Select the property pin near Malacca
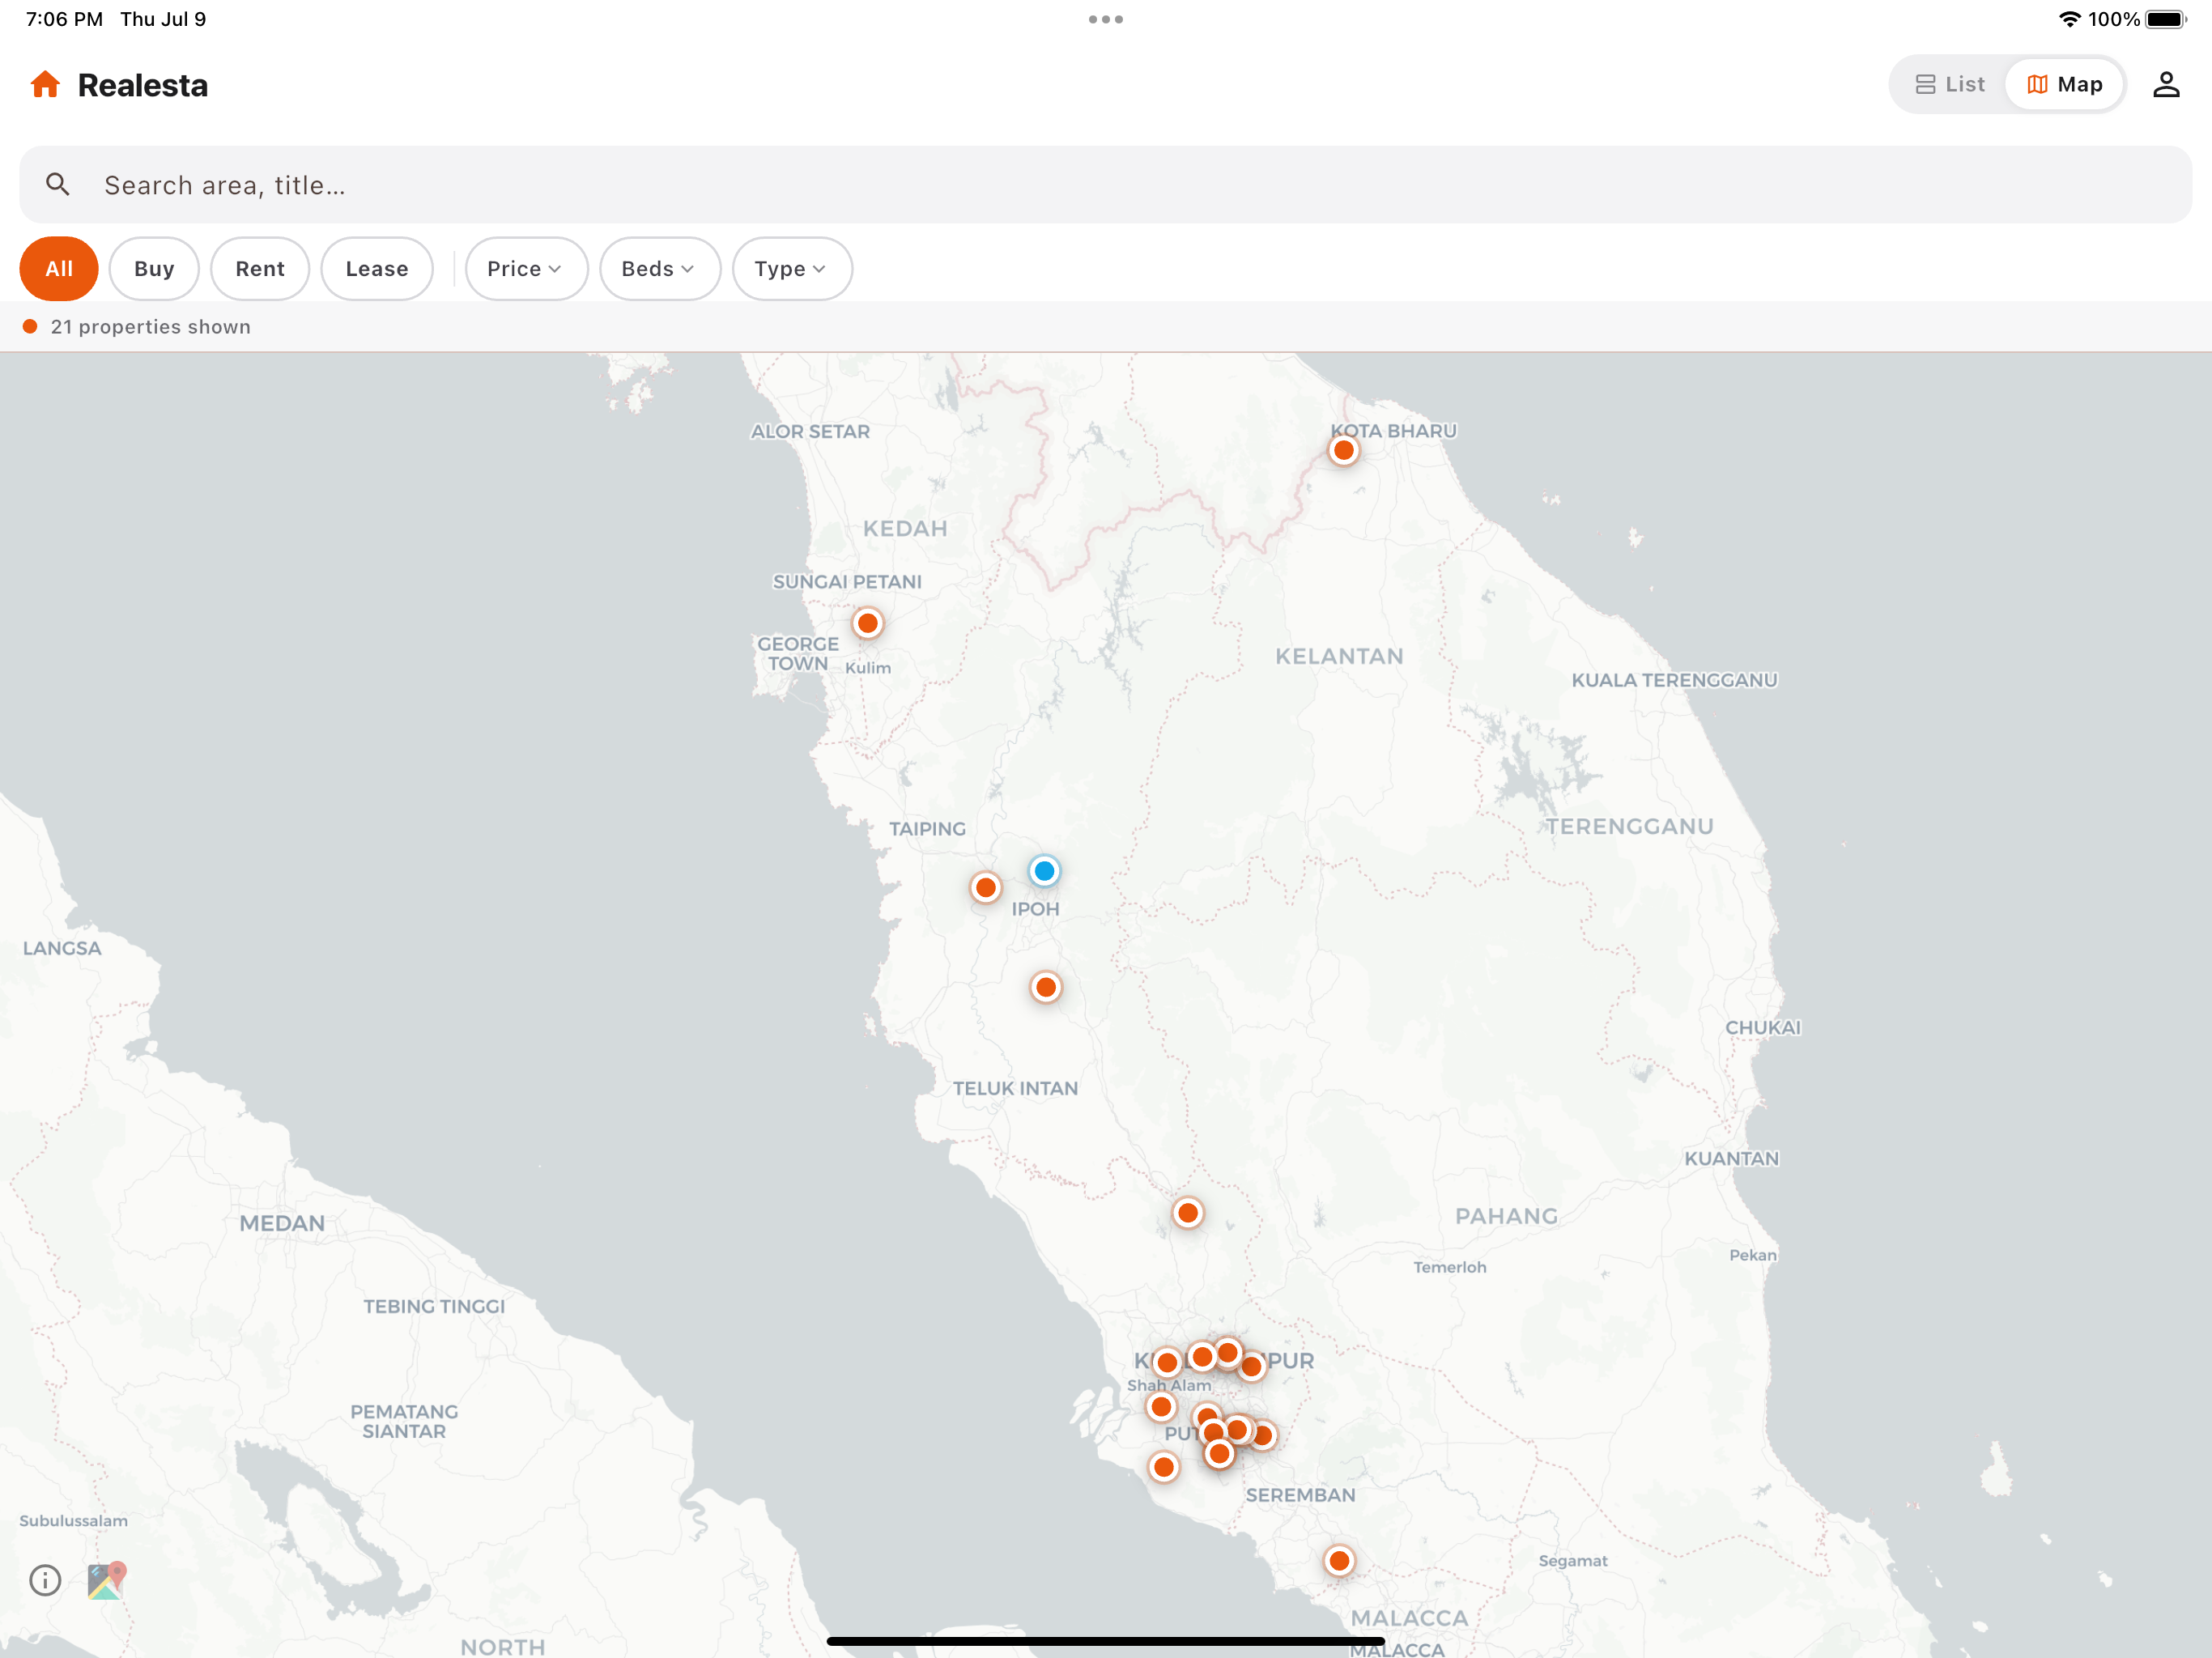2212x1658 pixels. point(1340,1561)
